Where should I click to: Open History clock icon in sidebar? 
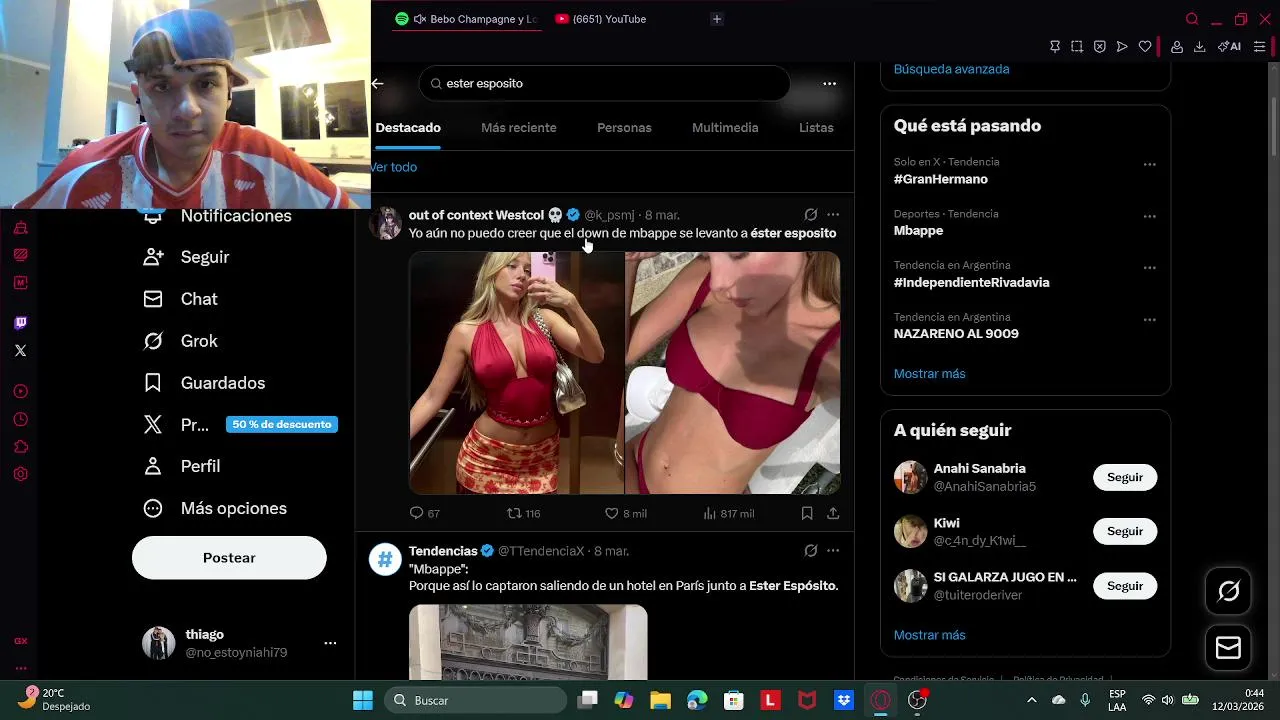click(20, 419)
